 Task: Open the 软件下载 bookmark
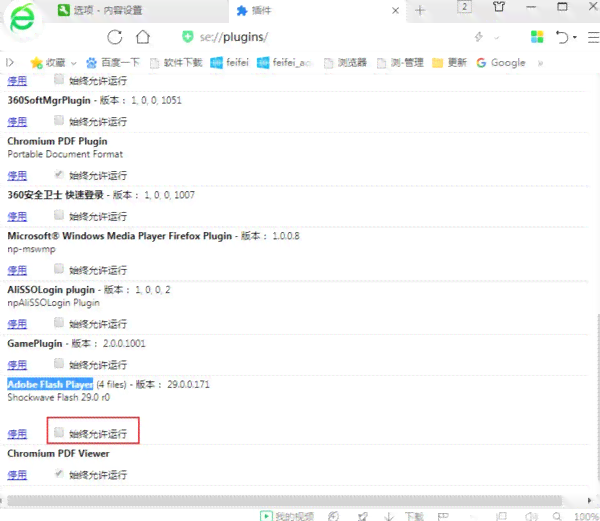click(176, 63)
